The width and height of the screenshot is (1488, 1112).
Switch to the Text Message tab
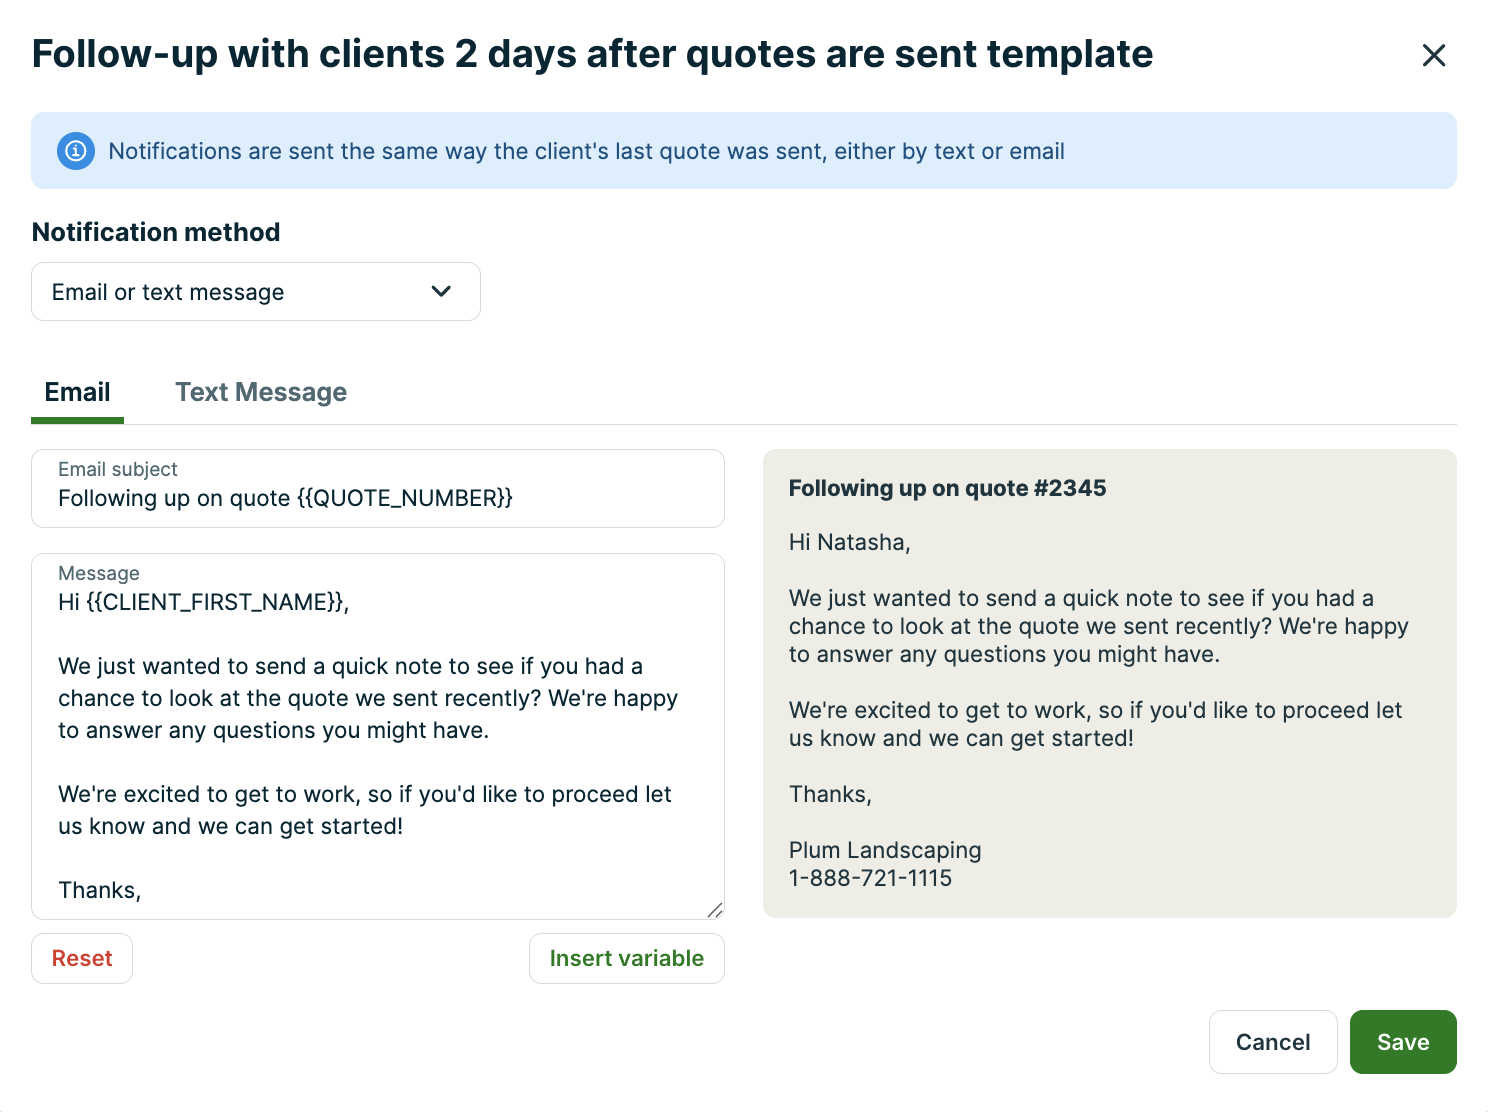(261, 393)
